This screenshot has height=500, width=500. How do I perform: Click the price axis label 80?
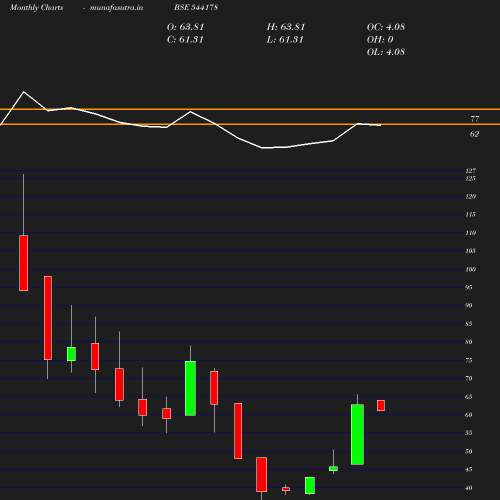click(x=469, y=342)
